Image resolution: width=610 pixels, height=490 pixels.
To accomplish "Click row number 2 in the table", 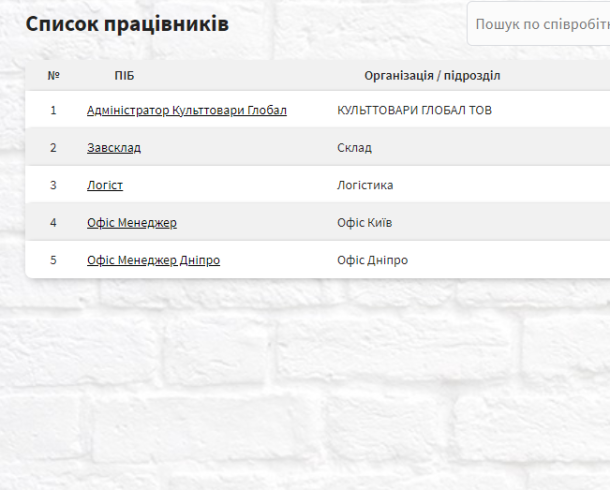I will pyautogui.click(x=53, y=148).
